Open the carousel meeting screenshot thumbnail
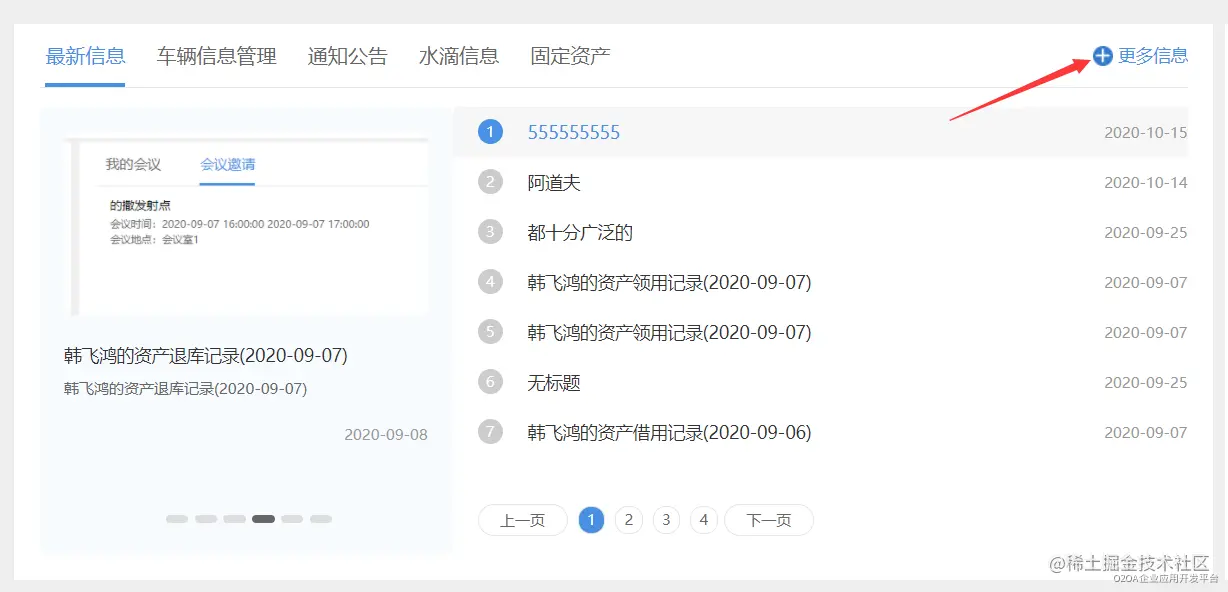 tap(246, 227)
